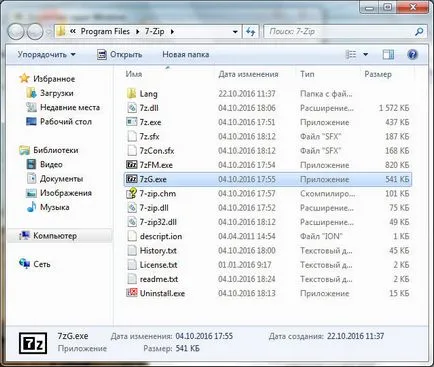Expand the arrow after 7-Zip in the path

[172, 32]
